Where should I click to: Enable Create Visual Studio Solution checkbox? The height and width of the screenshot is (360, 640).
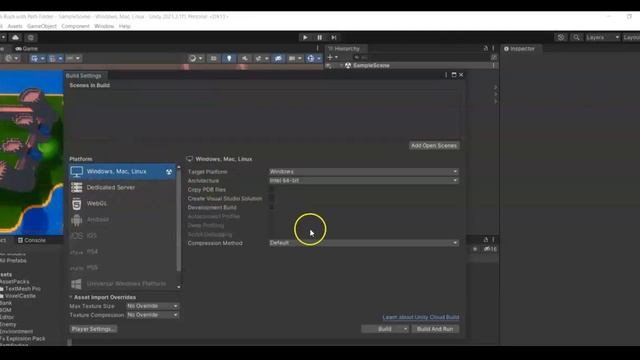[271, 198]
